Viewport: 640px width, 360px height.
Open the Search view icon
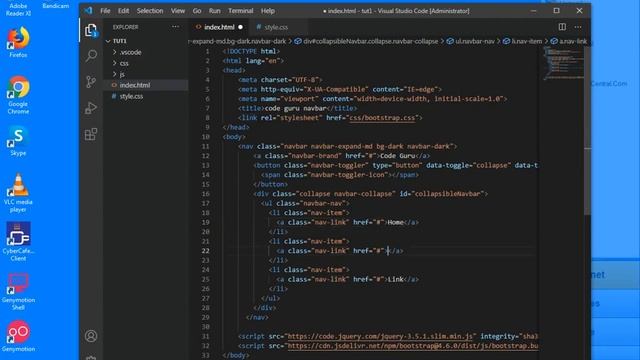pyautogui.click(x=91, y=56)
